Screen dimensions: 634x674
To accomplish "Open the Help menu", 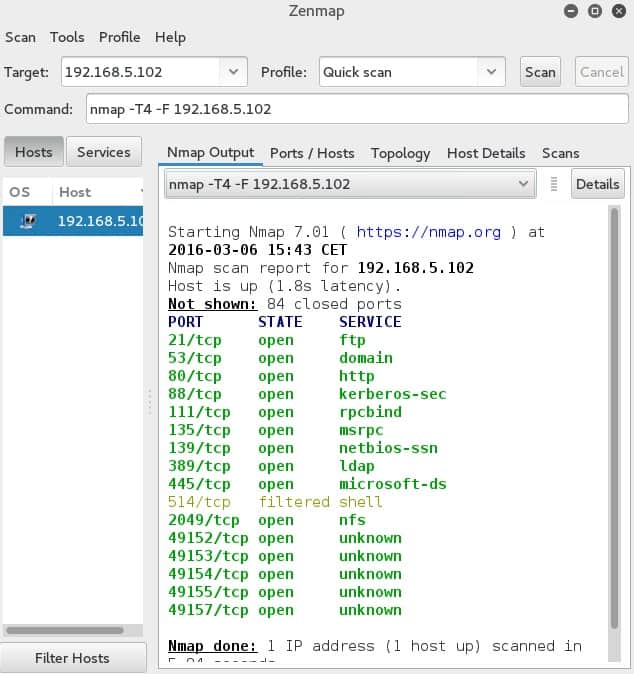I will (x=170, y=37).
